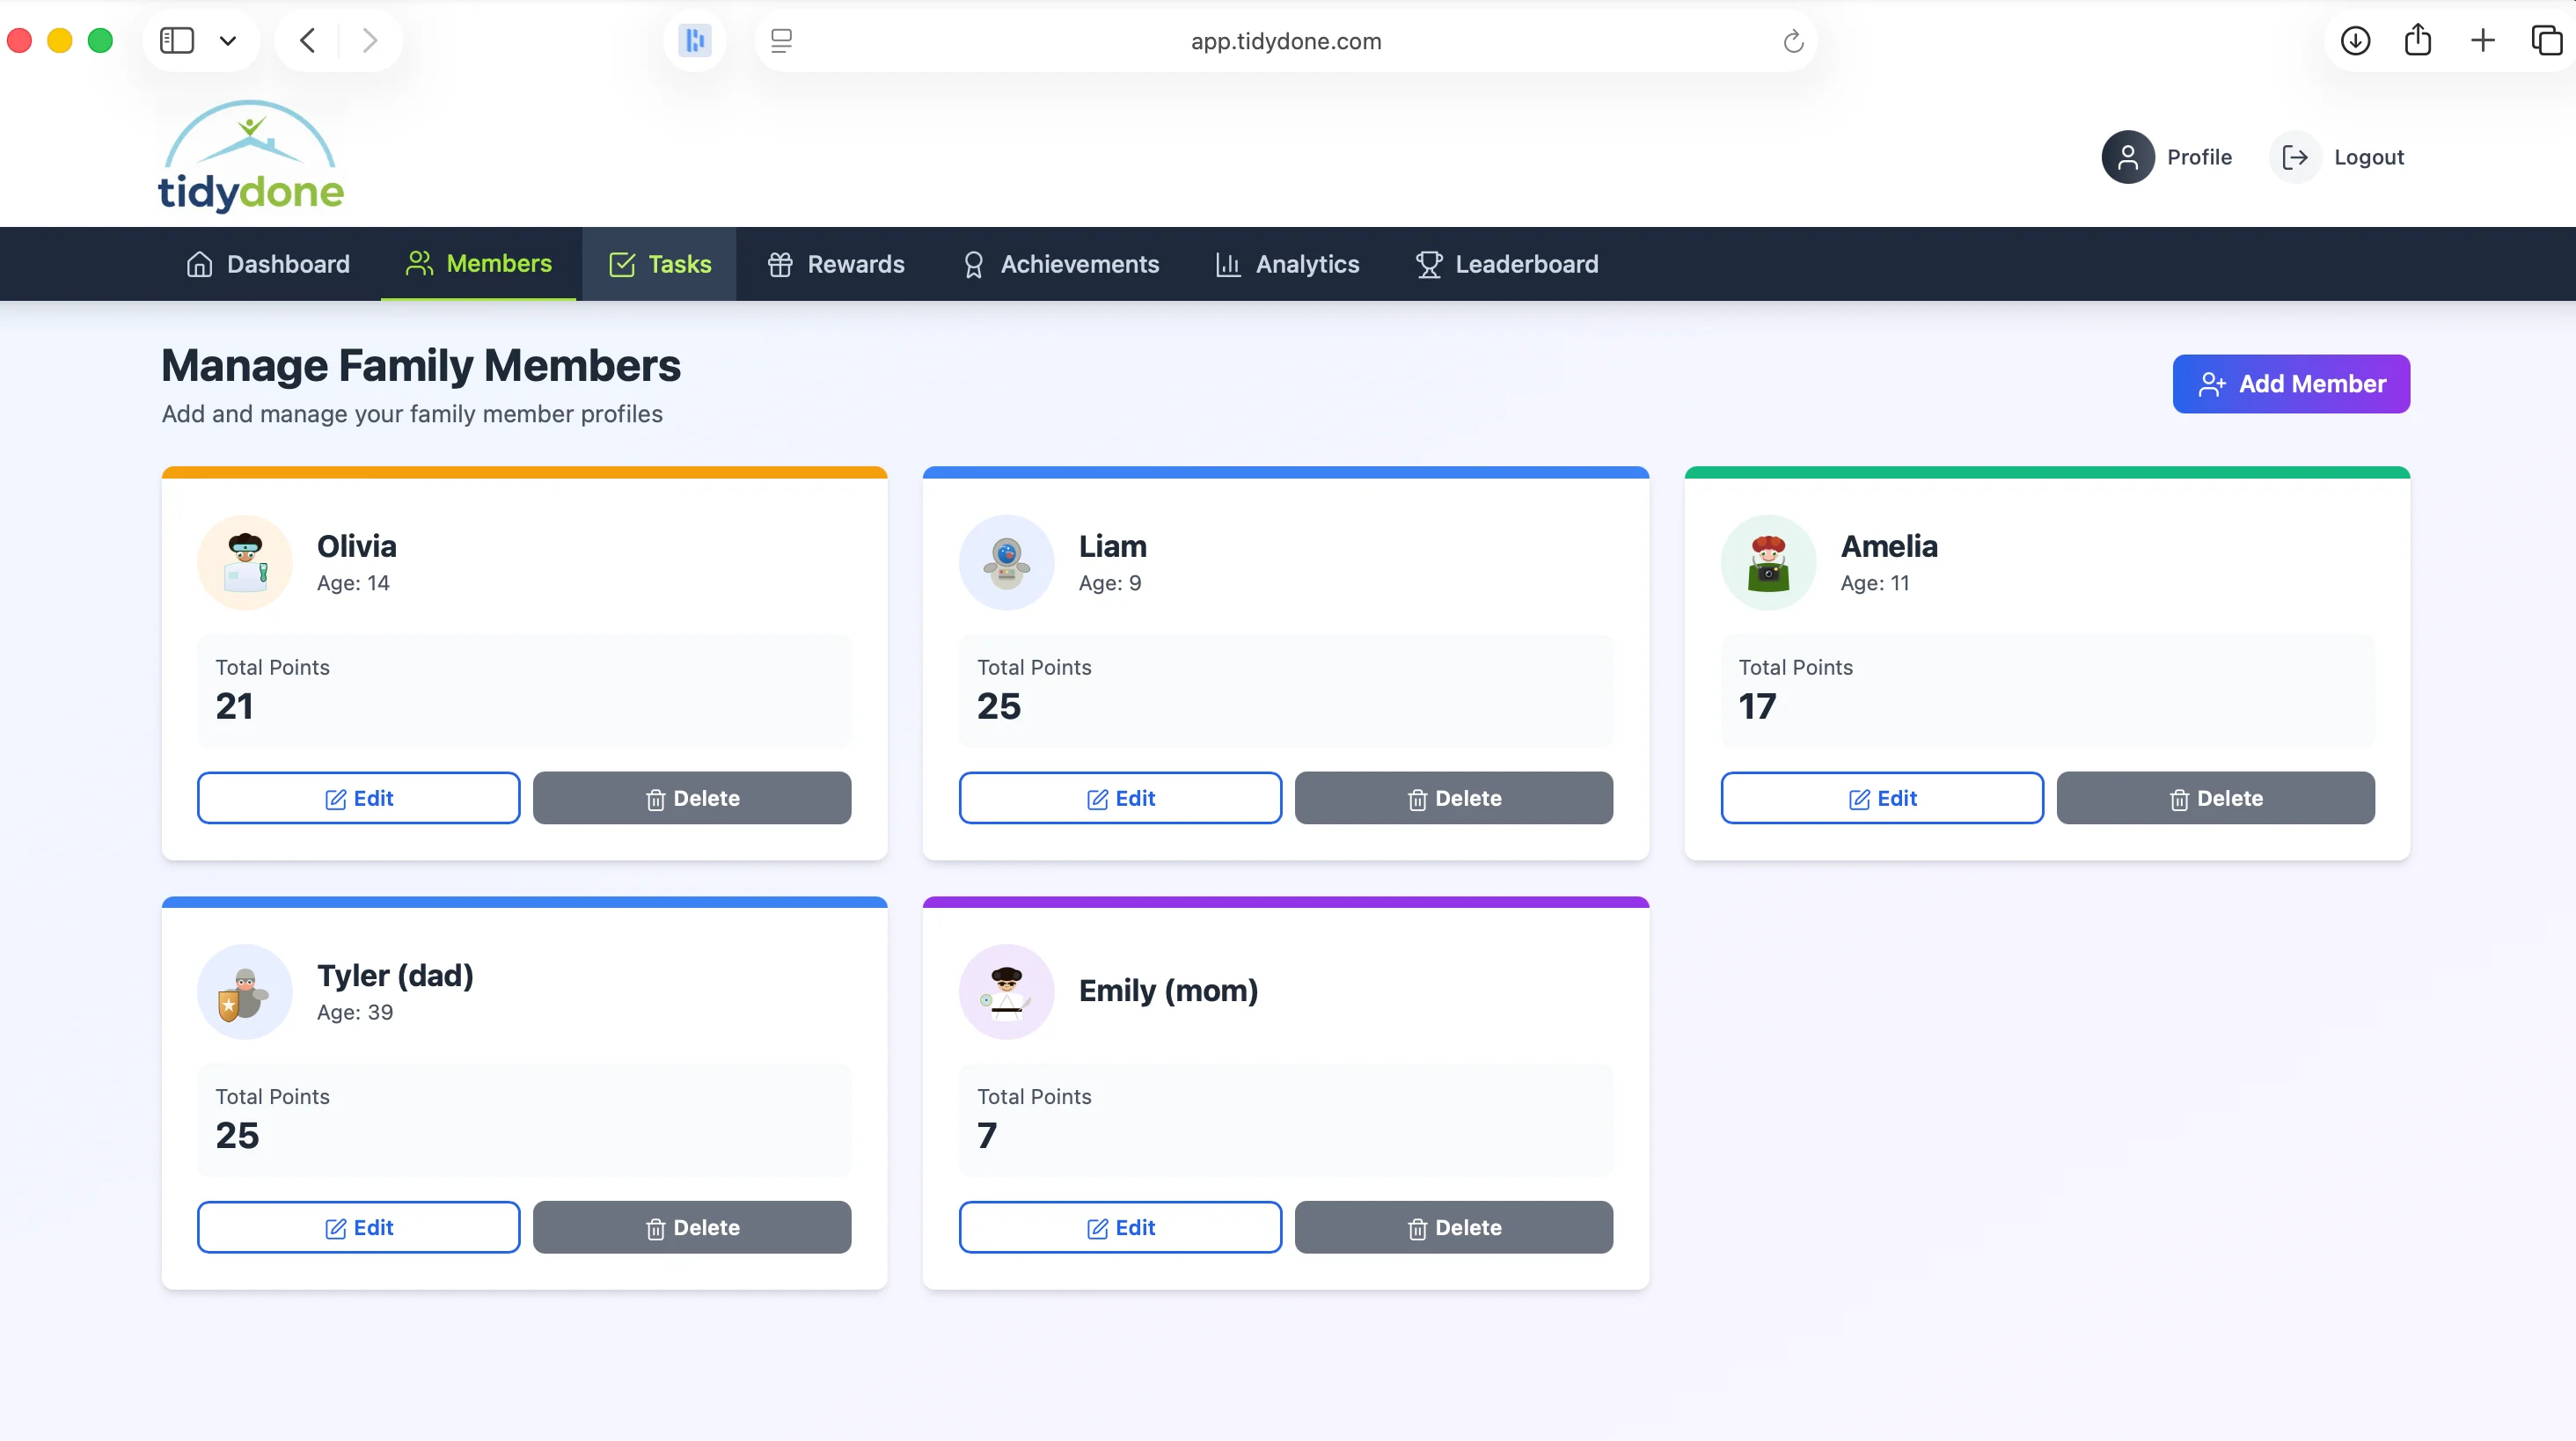This screenshot has width=2576, height=1441.
Task: Delete Emily (mom) profile
Action: pyautogui.click(x=1454, y=1227)
